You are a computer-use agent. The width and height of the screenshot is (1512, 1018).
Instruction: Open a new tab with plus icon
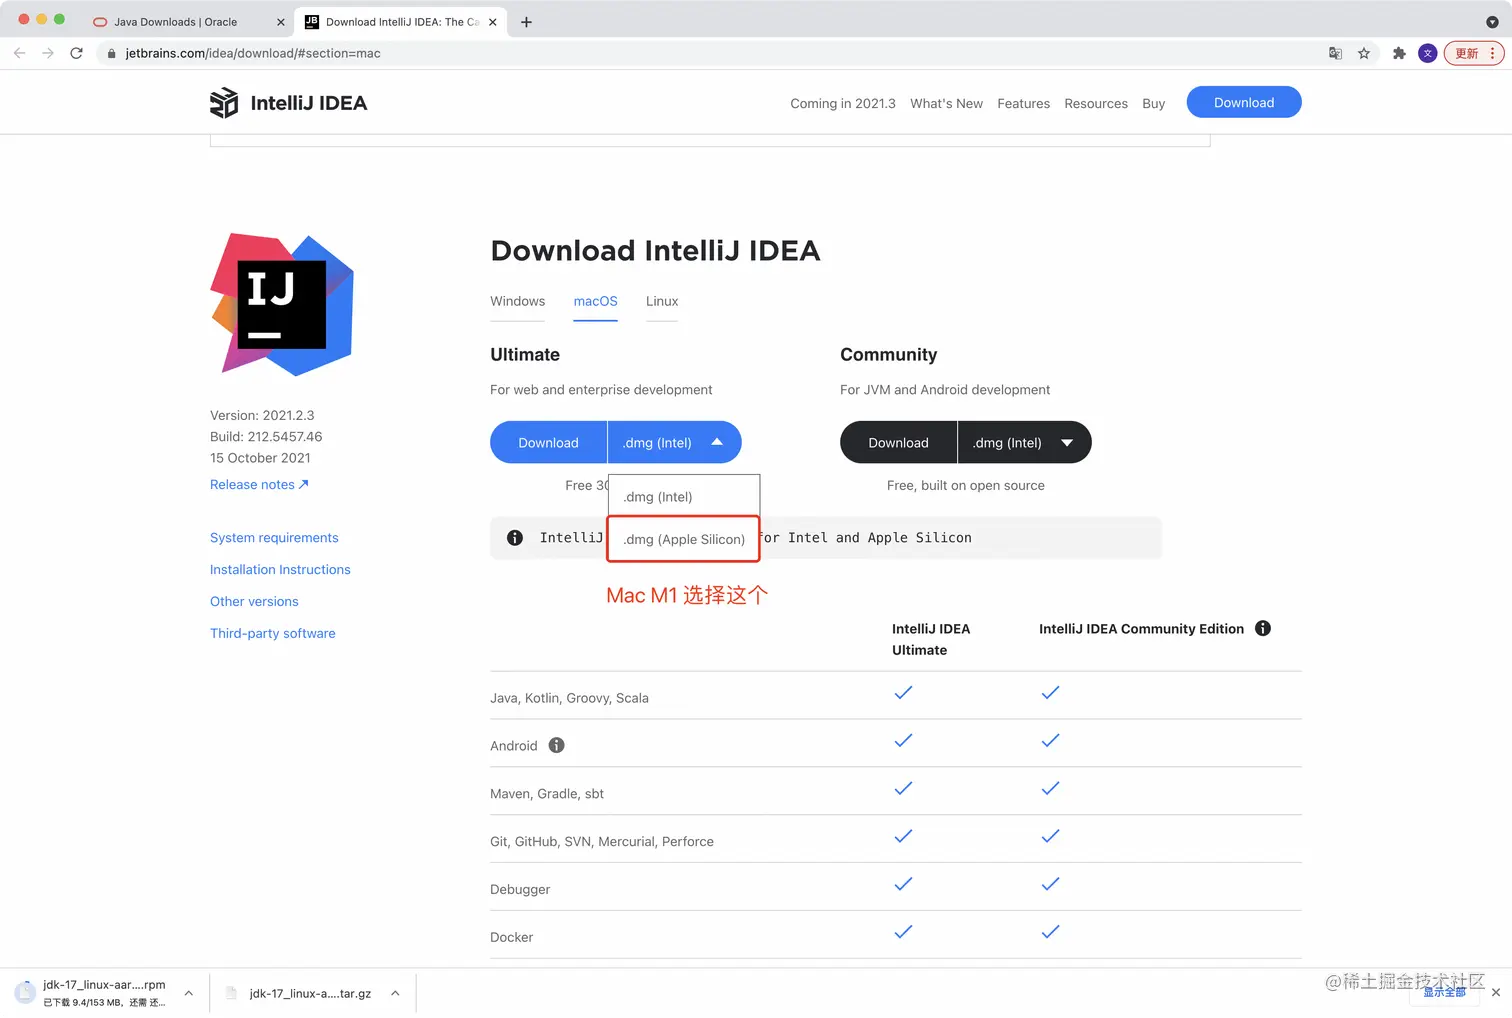[526, 22]
